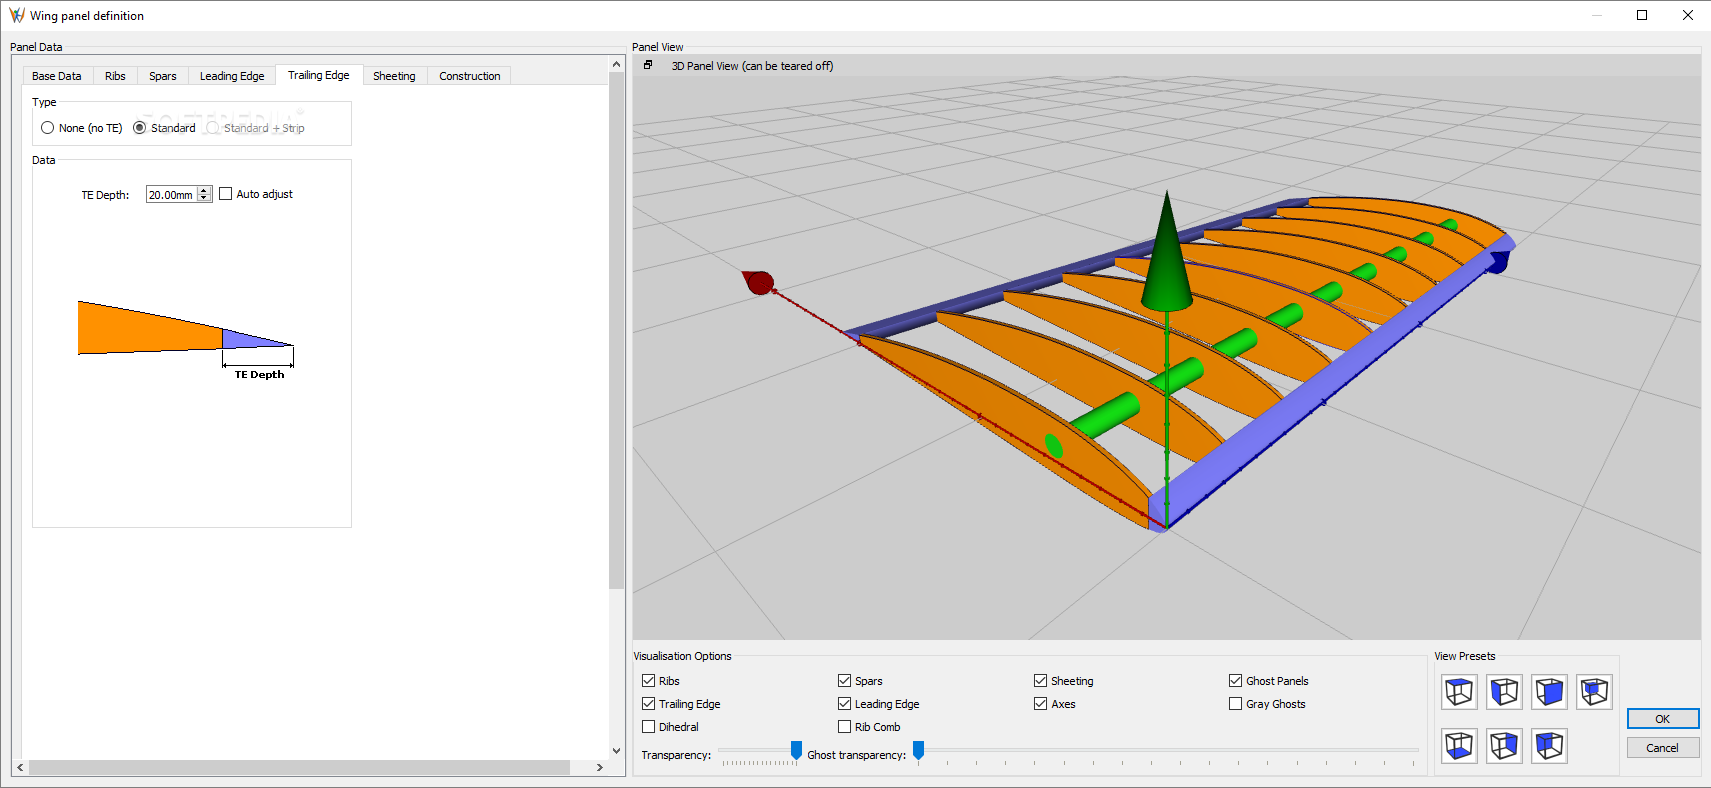Click the "3D Panel View (can be teared off)" title
1711x788 pixels.
(752, 66)
